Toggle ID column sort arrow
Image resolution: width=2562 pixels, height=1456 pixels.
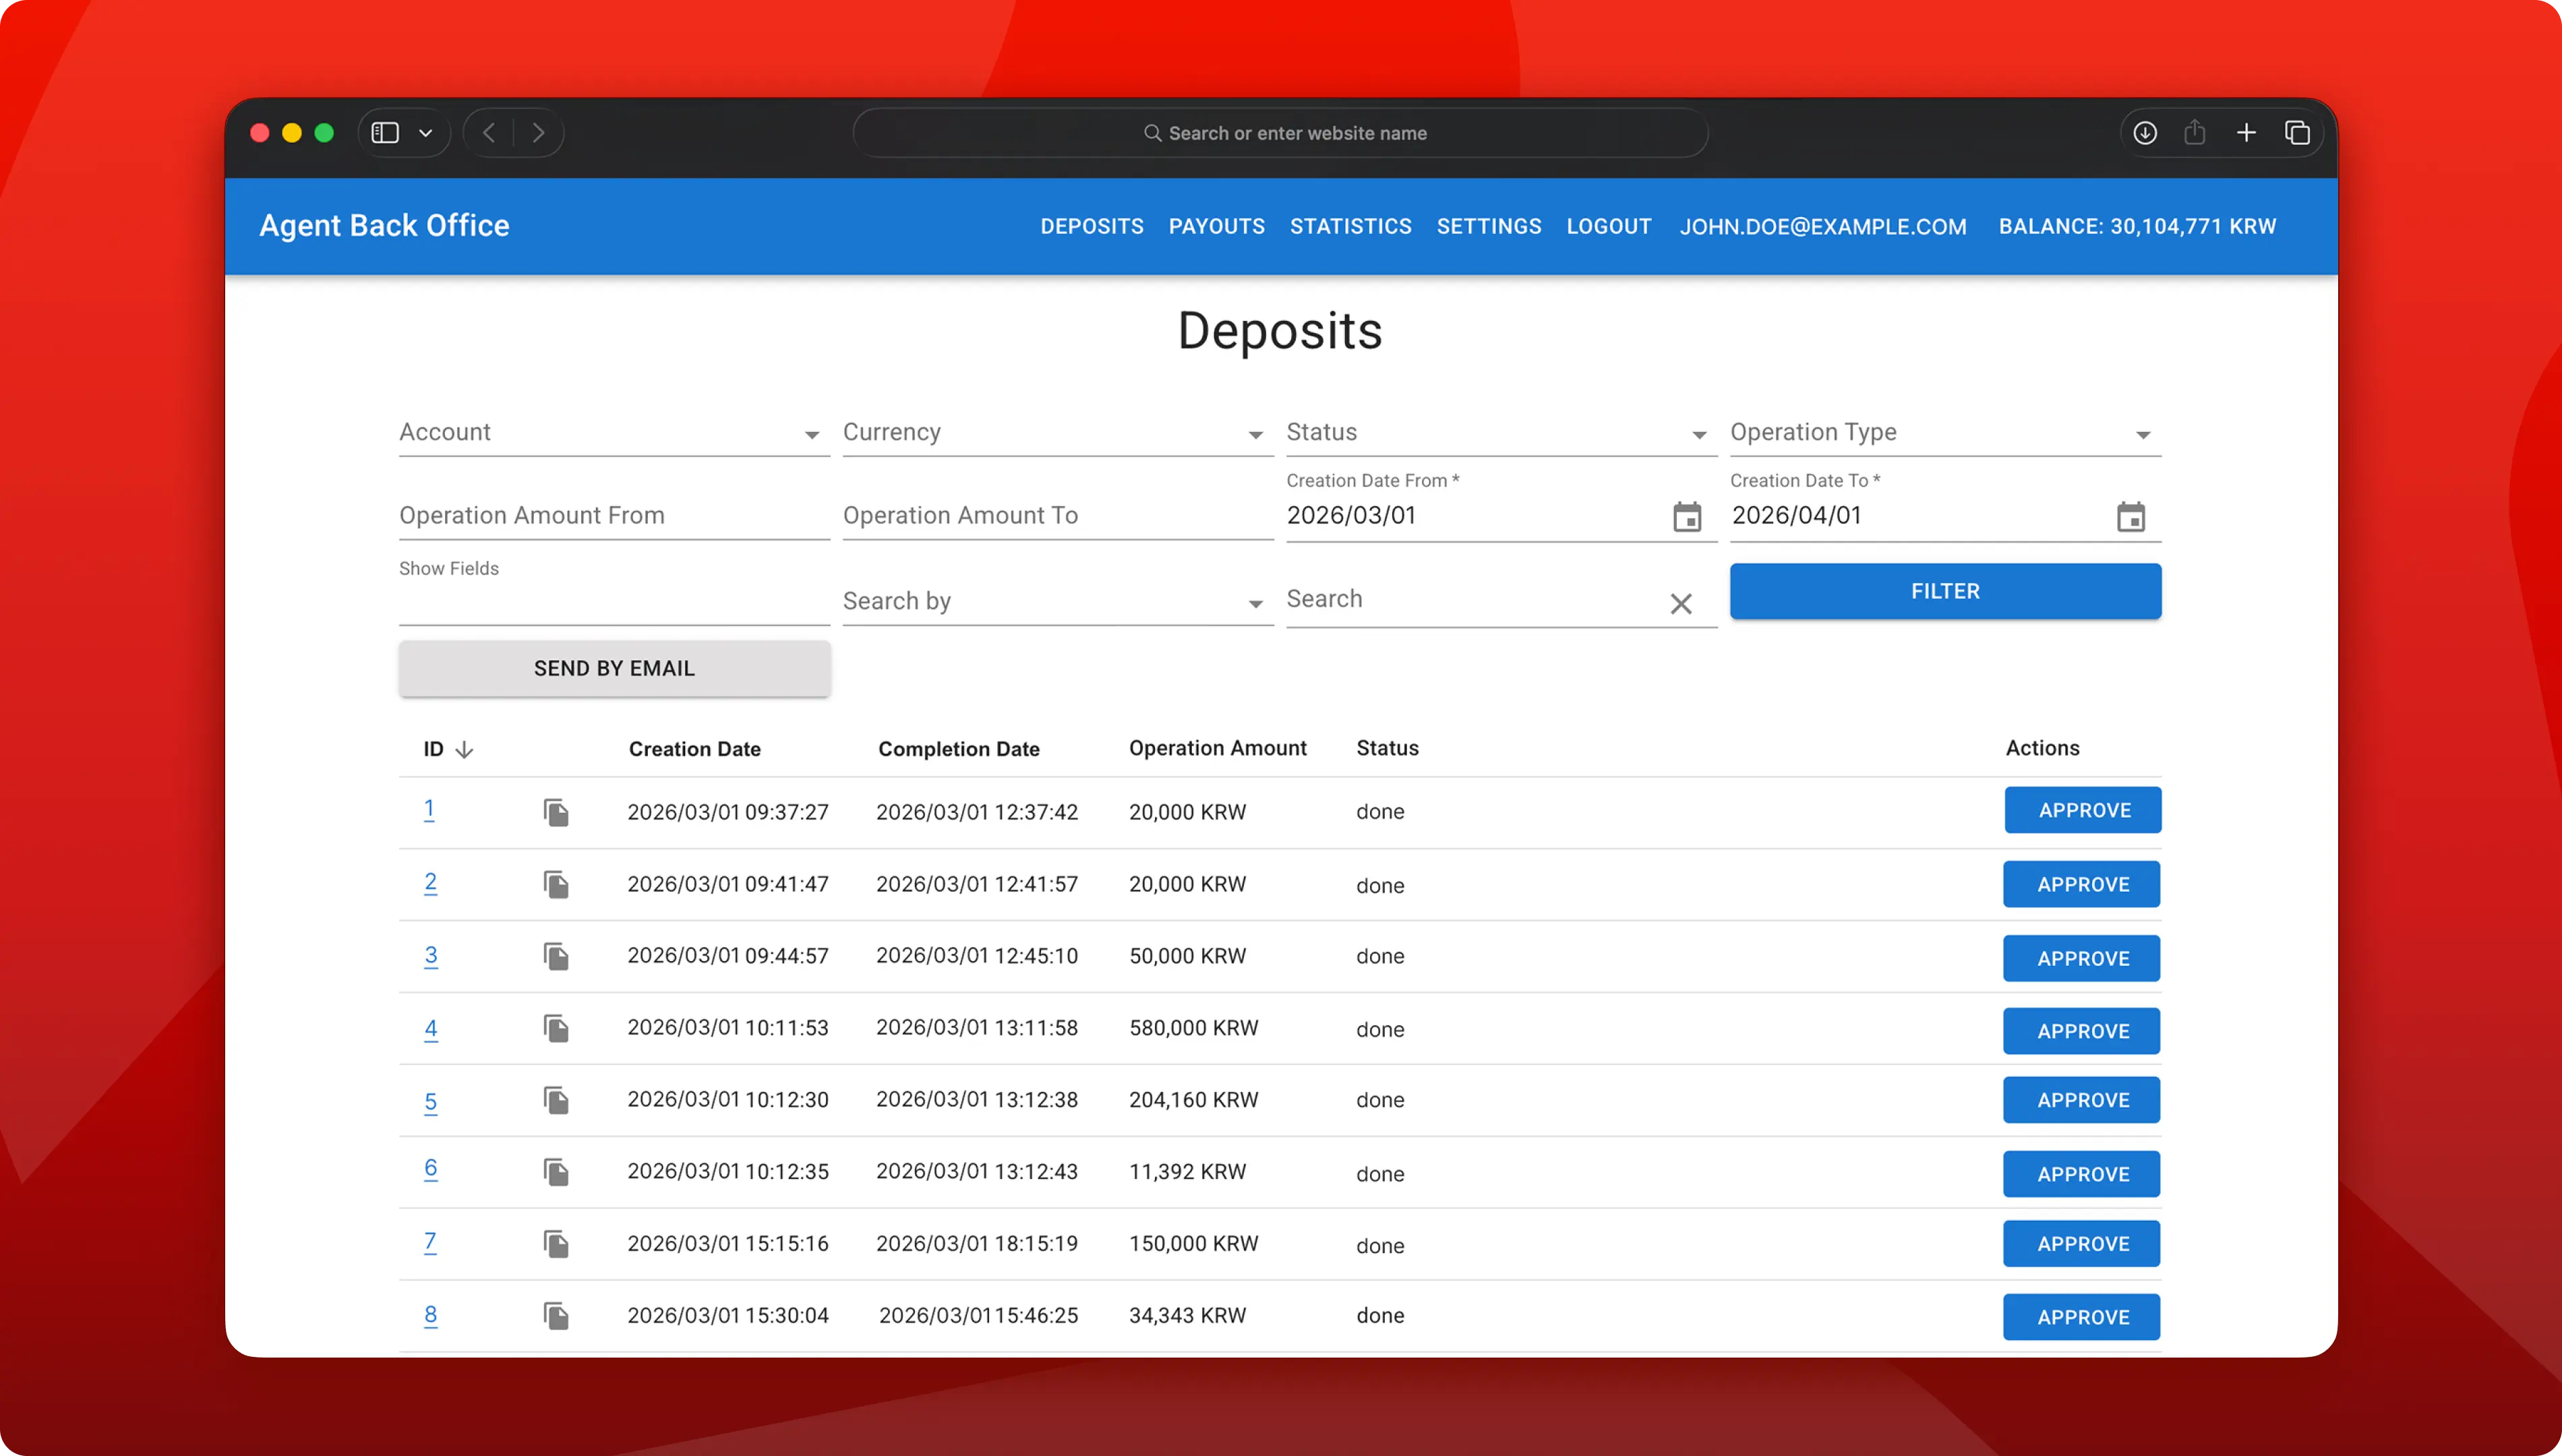464,749
